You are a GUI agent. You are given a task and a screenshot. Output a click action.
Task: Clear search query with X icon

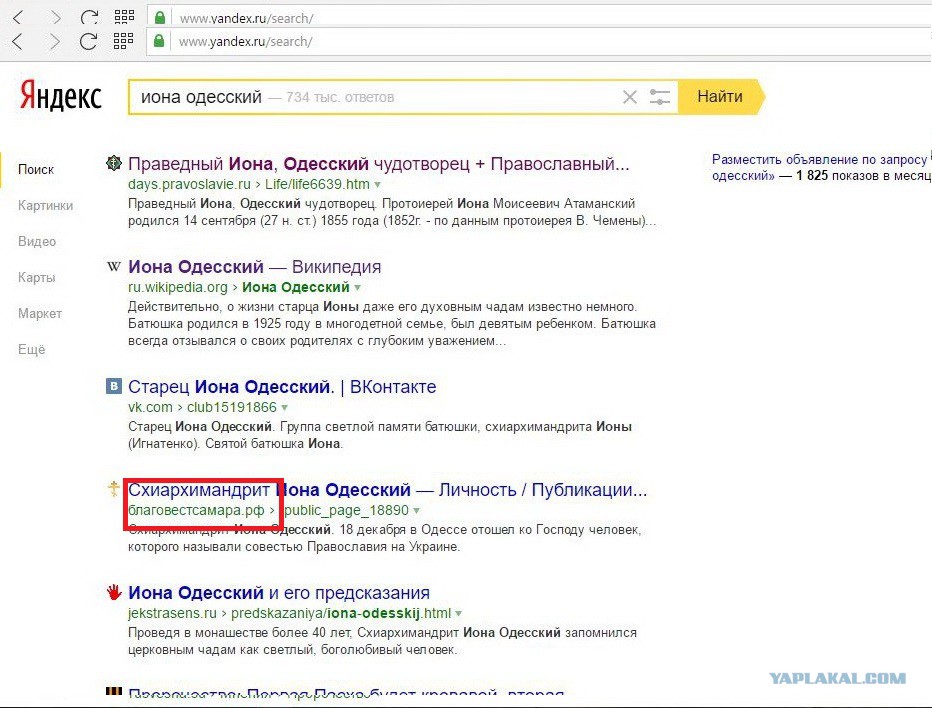[629, 97]
